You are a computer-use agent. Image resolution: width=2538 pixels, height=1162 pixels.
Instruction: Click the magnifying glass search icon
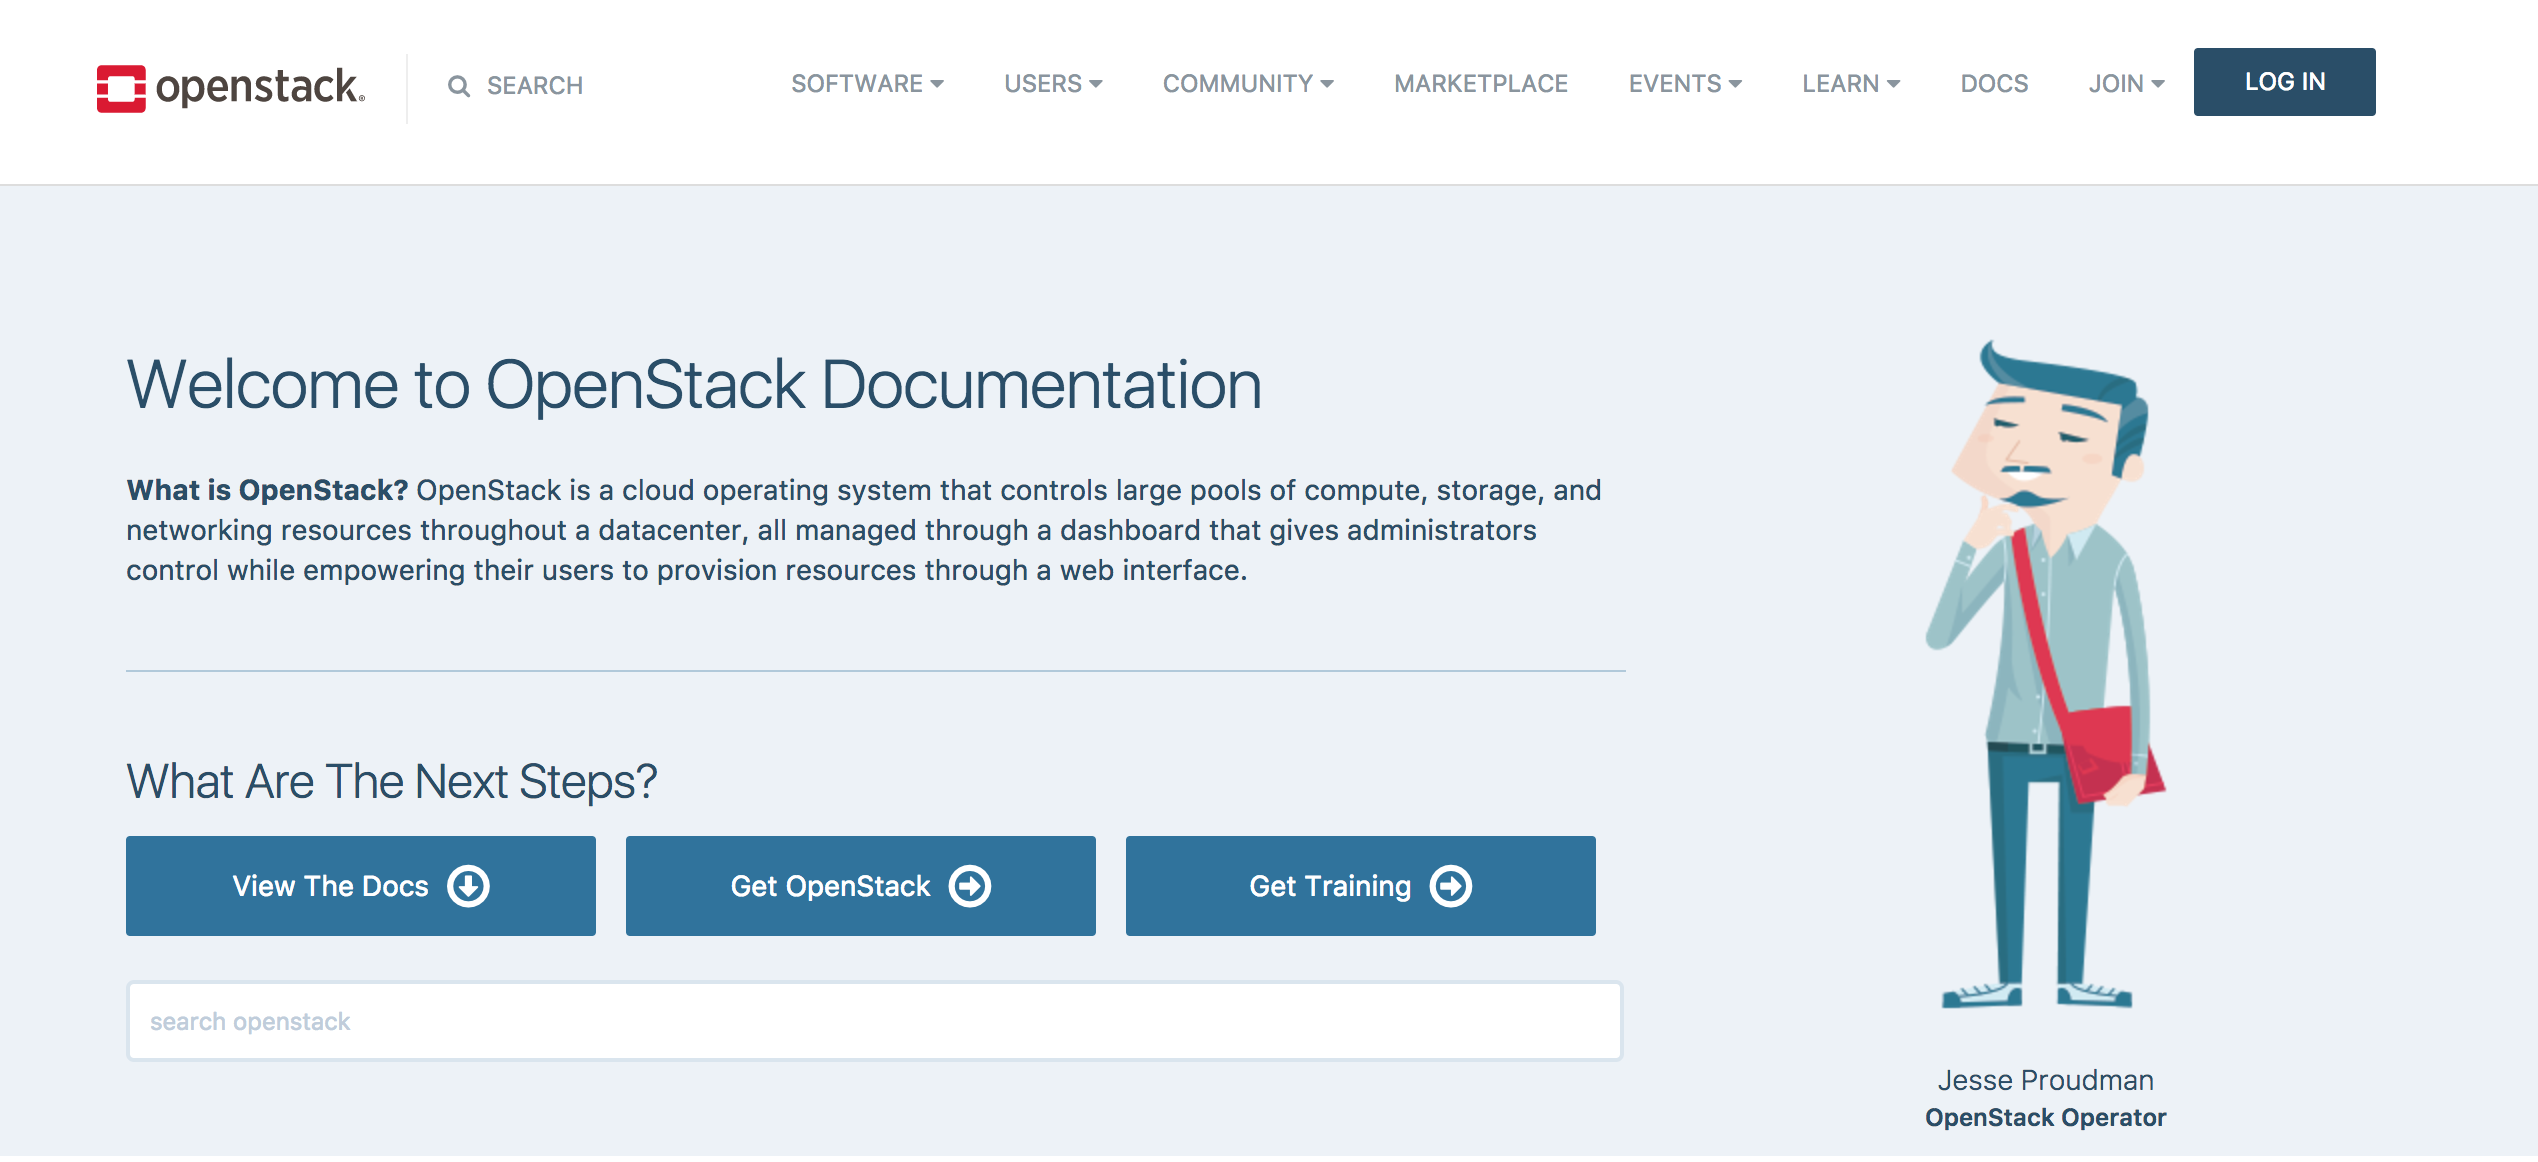click(459, 86)
